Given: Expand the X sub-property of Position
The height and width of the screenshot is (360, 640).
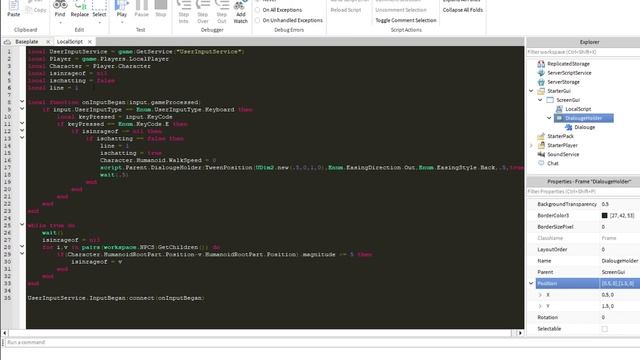Looking at the screenshot, I should click(x=540, y=295).
